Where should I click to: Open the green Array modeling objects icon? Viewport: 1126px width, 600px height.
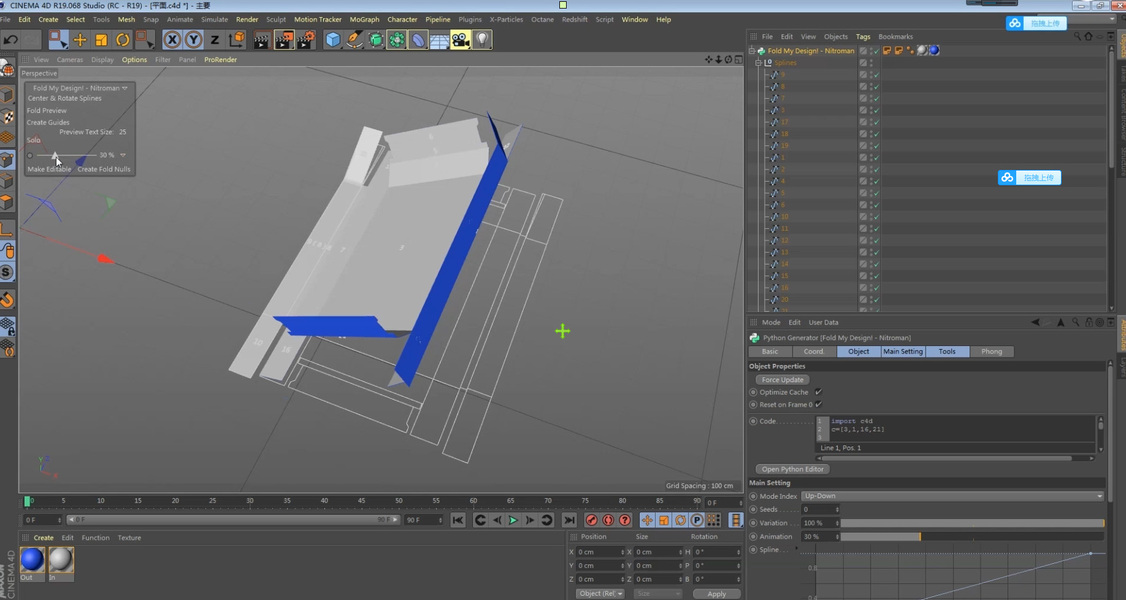[x=396, y=40]
